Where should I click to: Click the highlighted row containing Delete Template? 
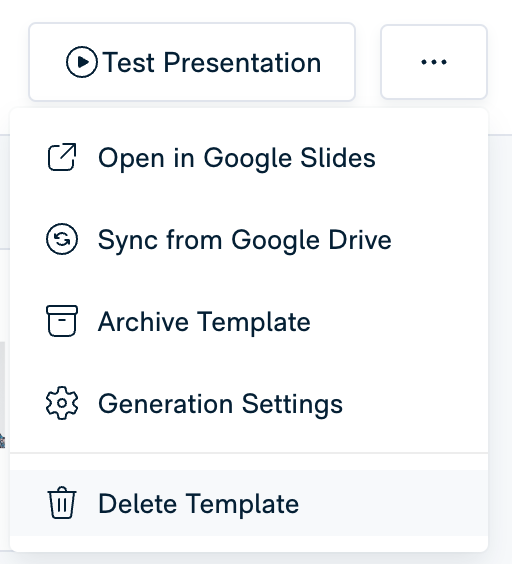coord(249,503)
